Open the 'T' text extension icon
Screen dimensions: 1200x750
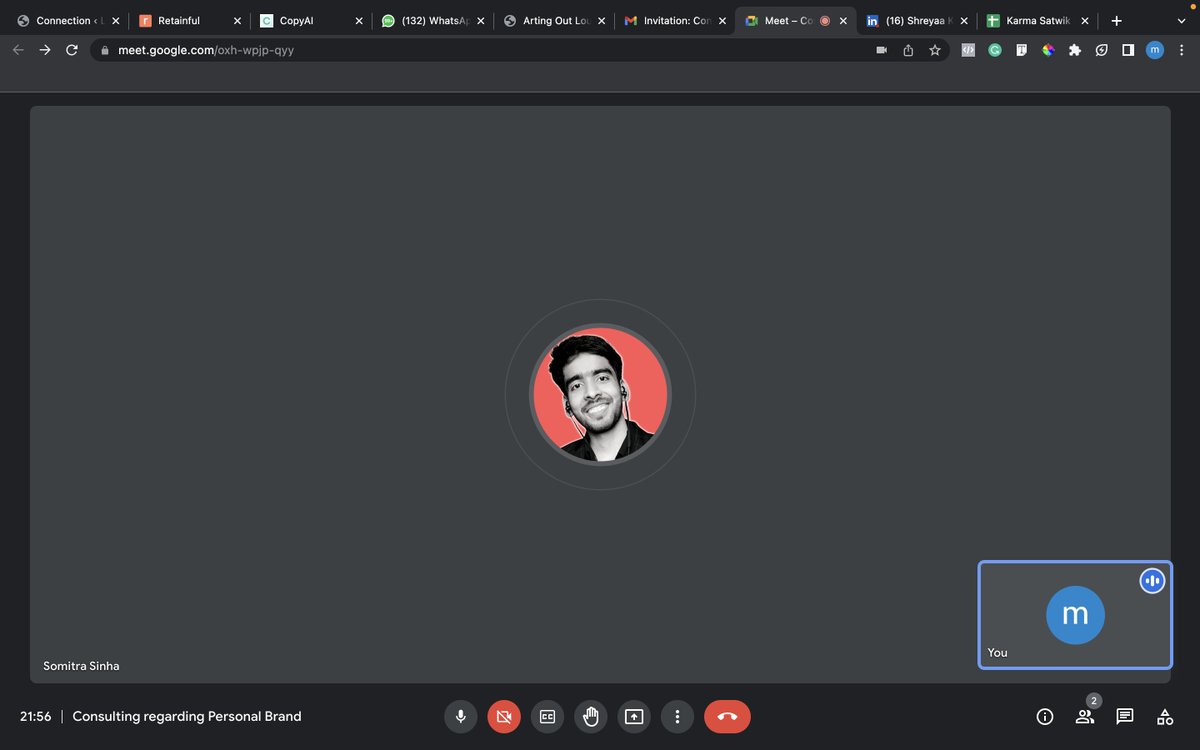(x=1021, y=50)
